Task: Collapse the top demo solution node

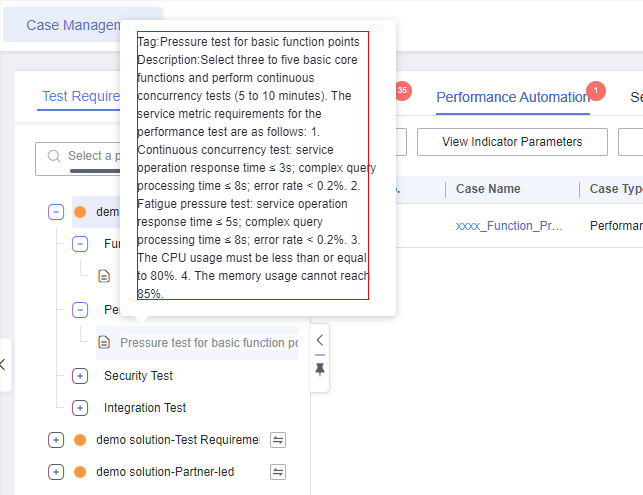Action: [x=56, y=212]
